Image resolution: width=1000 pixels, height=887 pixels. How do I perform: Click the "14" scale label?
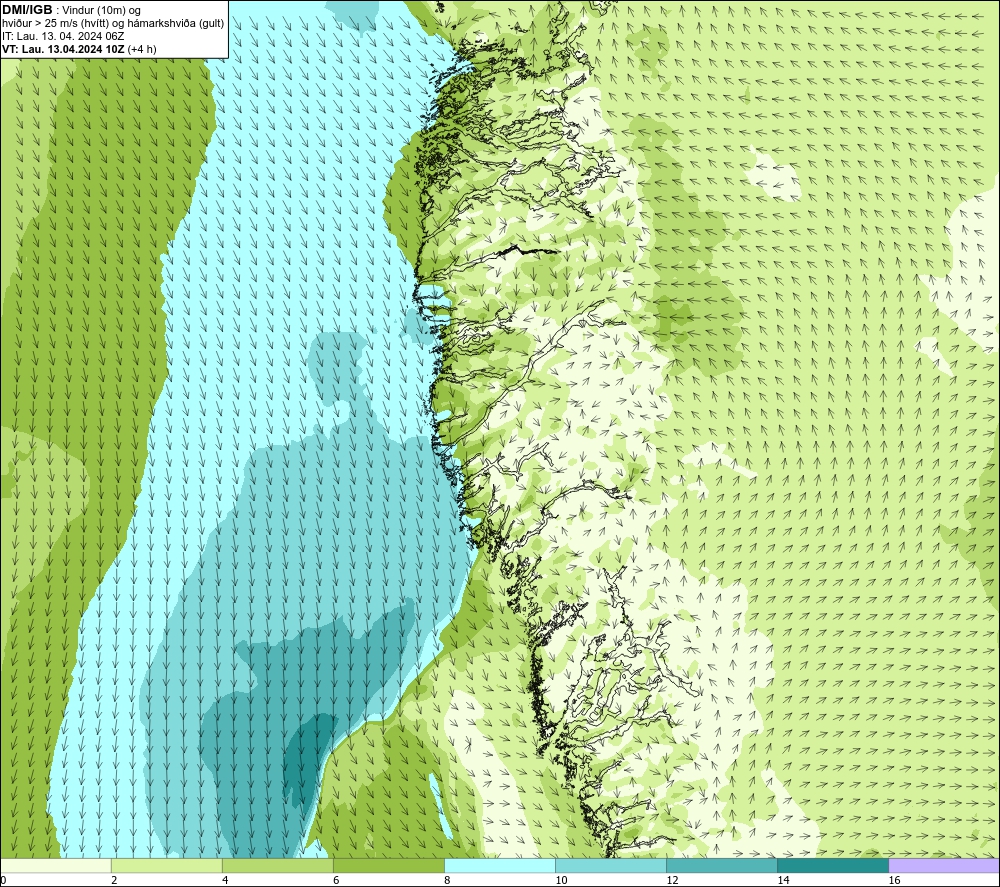coord(783,880)
